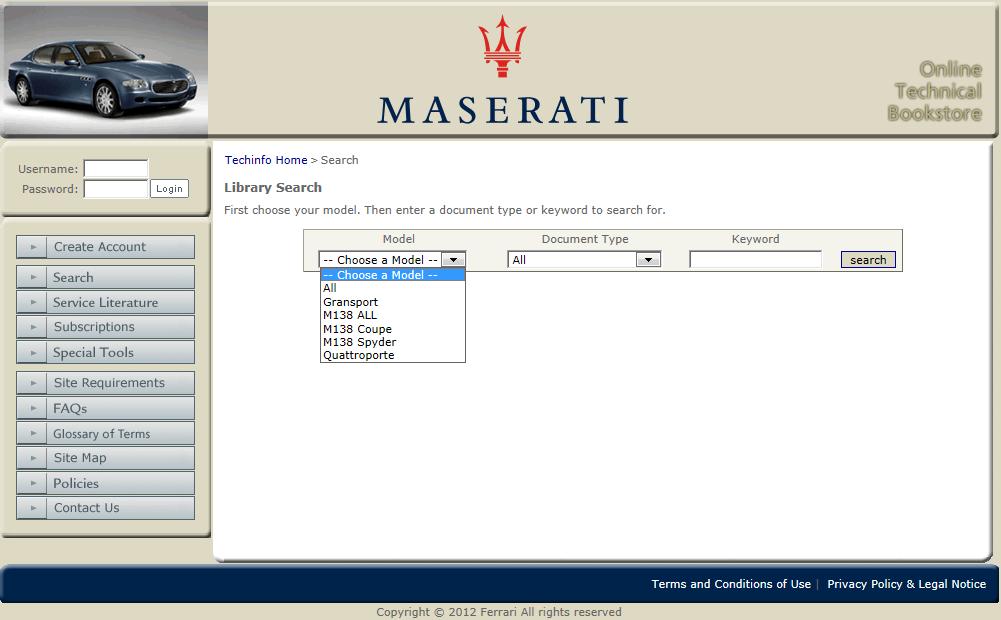Click the 'Document Type' column label
The width and height of the screenshot is (1001, 620).
585,239
